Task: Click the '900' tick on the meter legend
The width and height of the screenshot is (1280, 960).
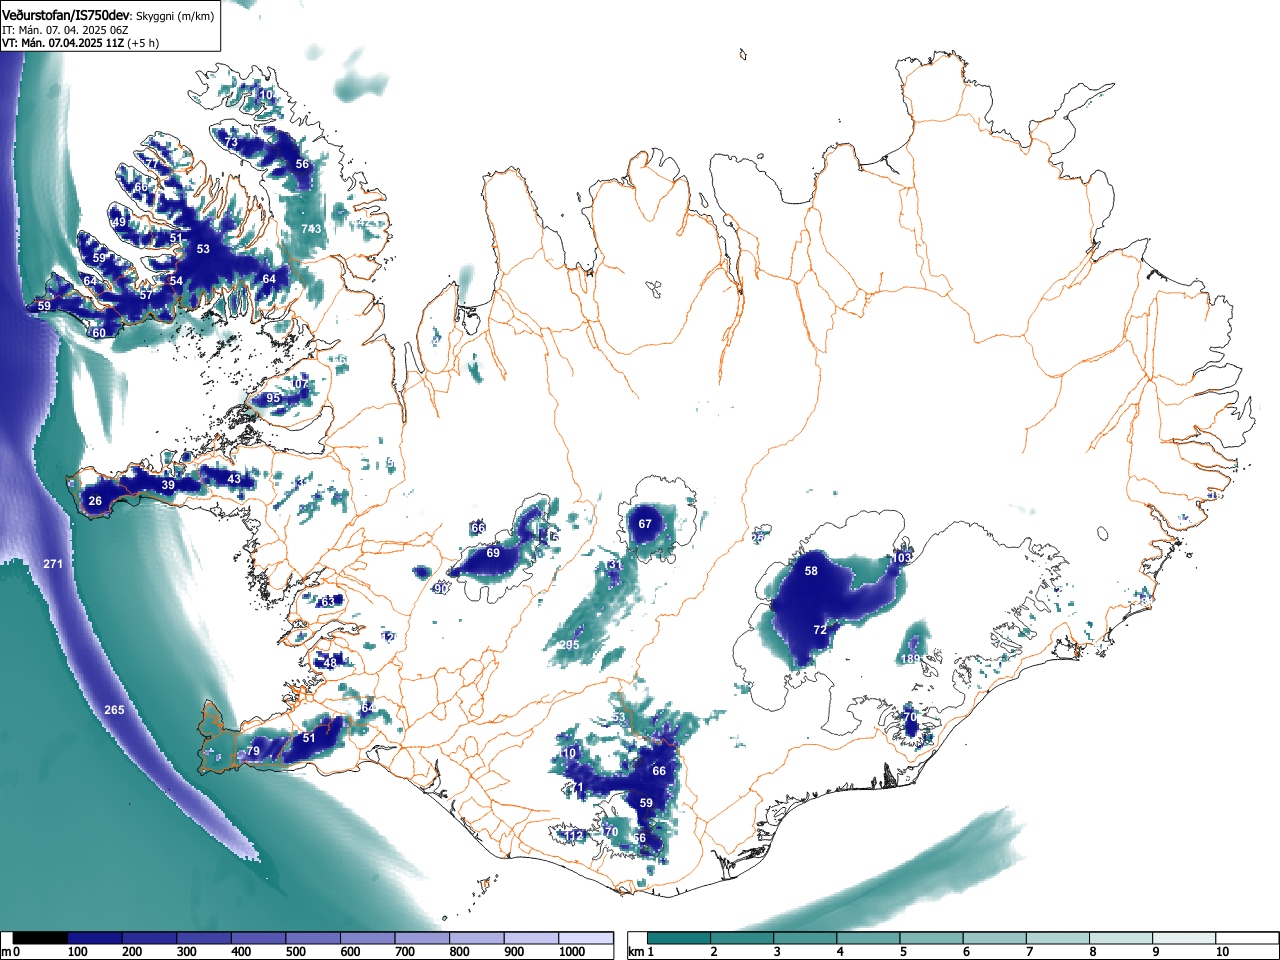Action: coord(514,952)
